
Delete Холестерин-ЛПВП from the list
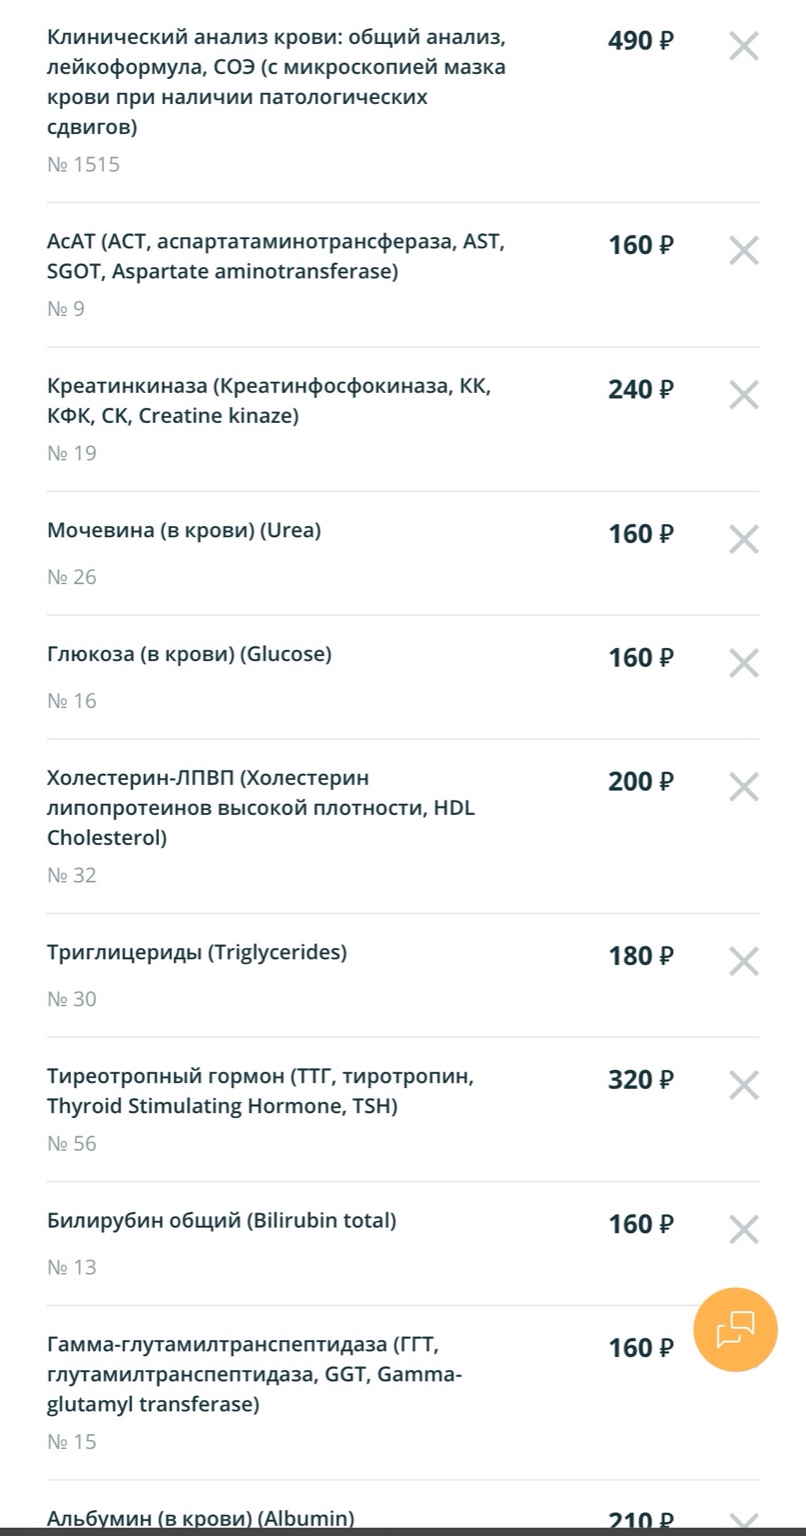[x=743, y=787]
